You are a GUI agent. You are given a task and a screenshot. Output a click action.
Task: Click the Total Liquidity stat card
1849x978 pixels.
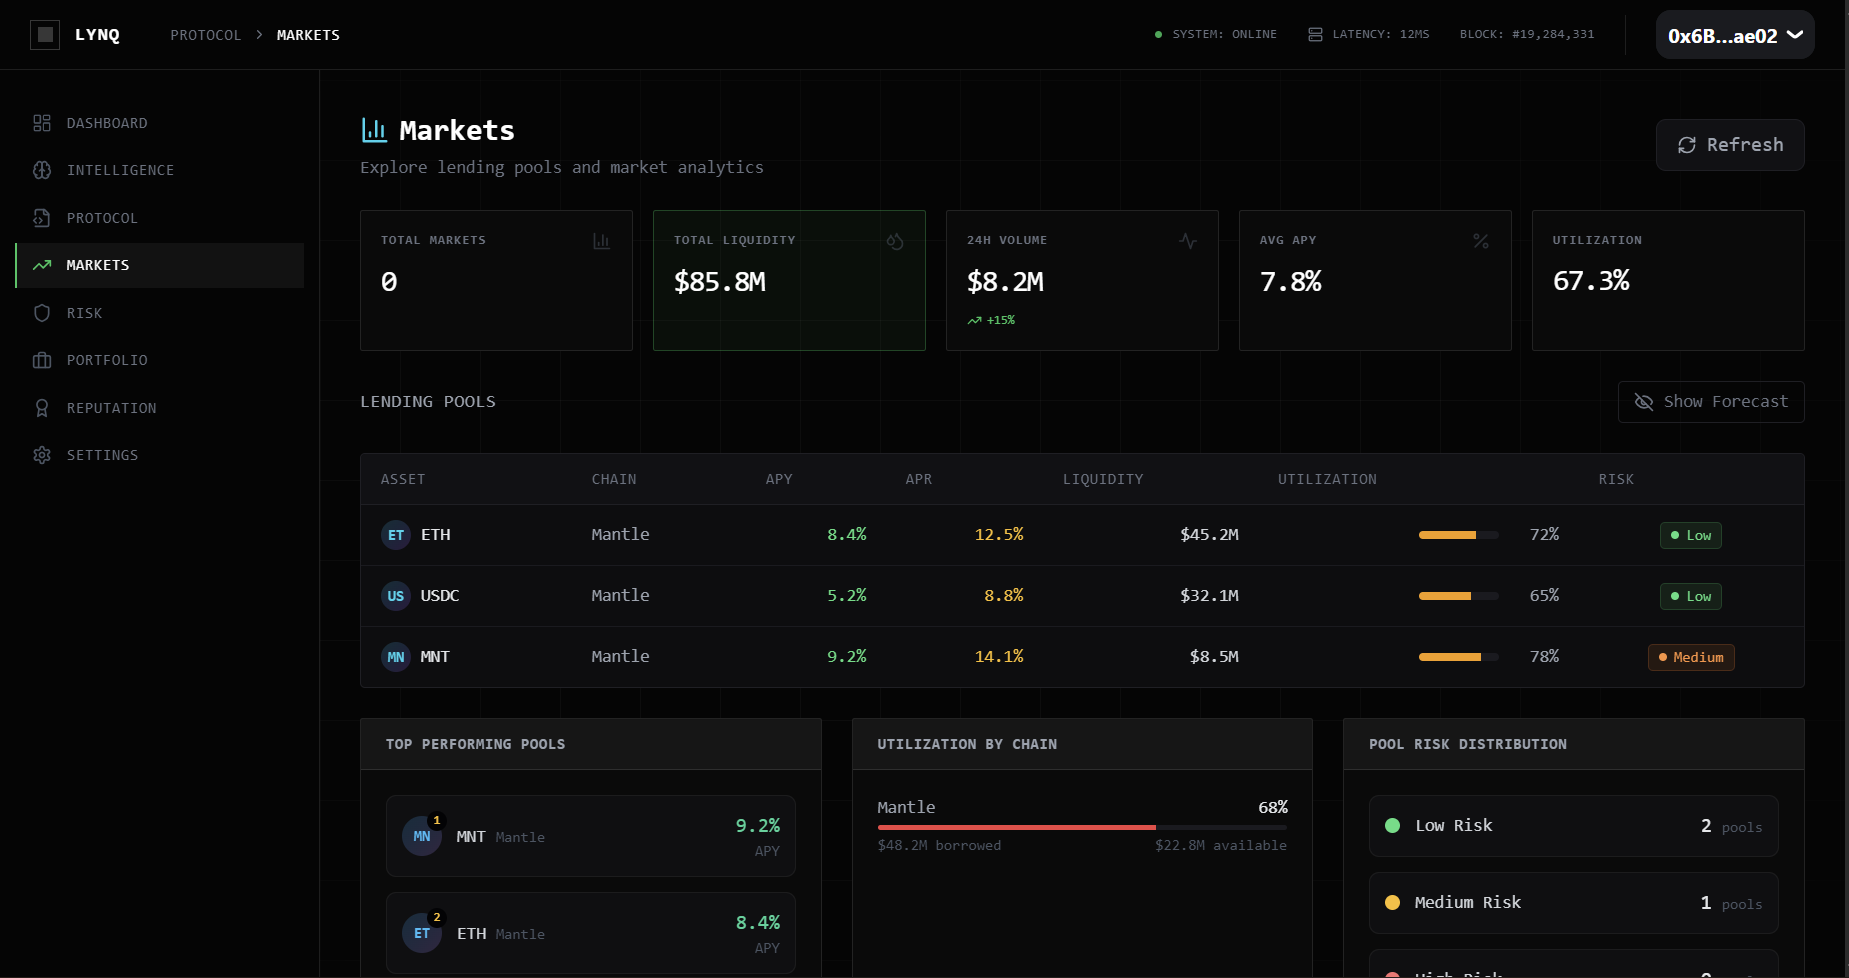click(788, 280)
